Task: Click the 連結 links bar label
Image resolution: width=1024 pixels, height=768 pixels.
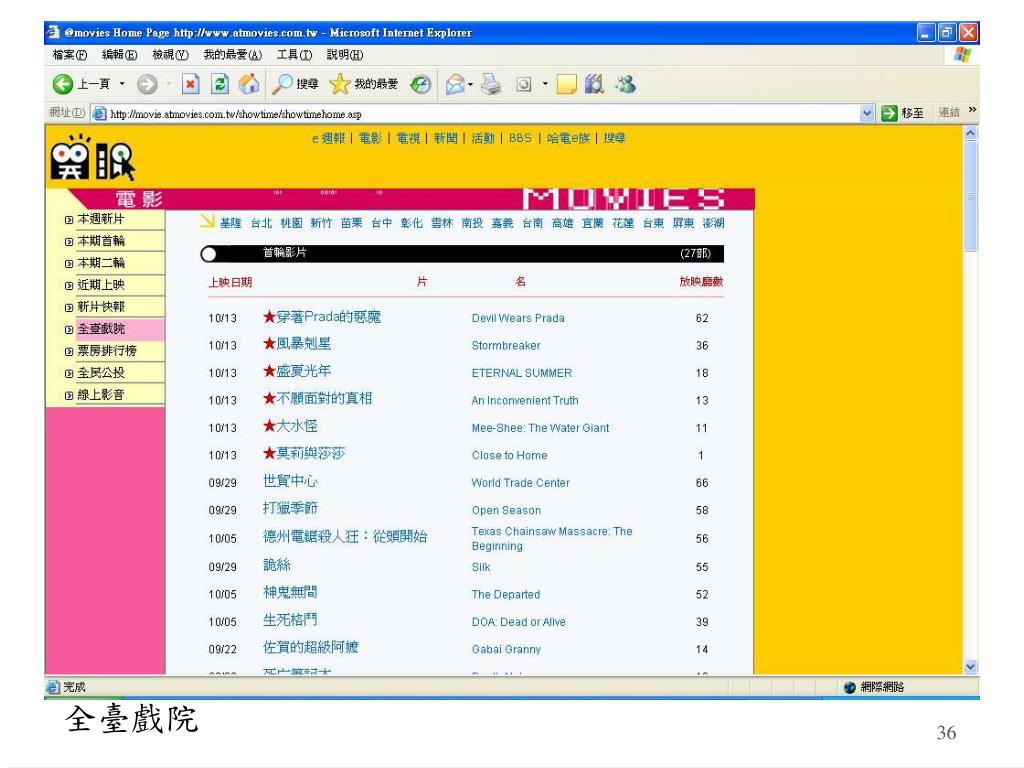Action: tap(949, 112)
